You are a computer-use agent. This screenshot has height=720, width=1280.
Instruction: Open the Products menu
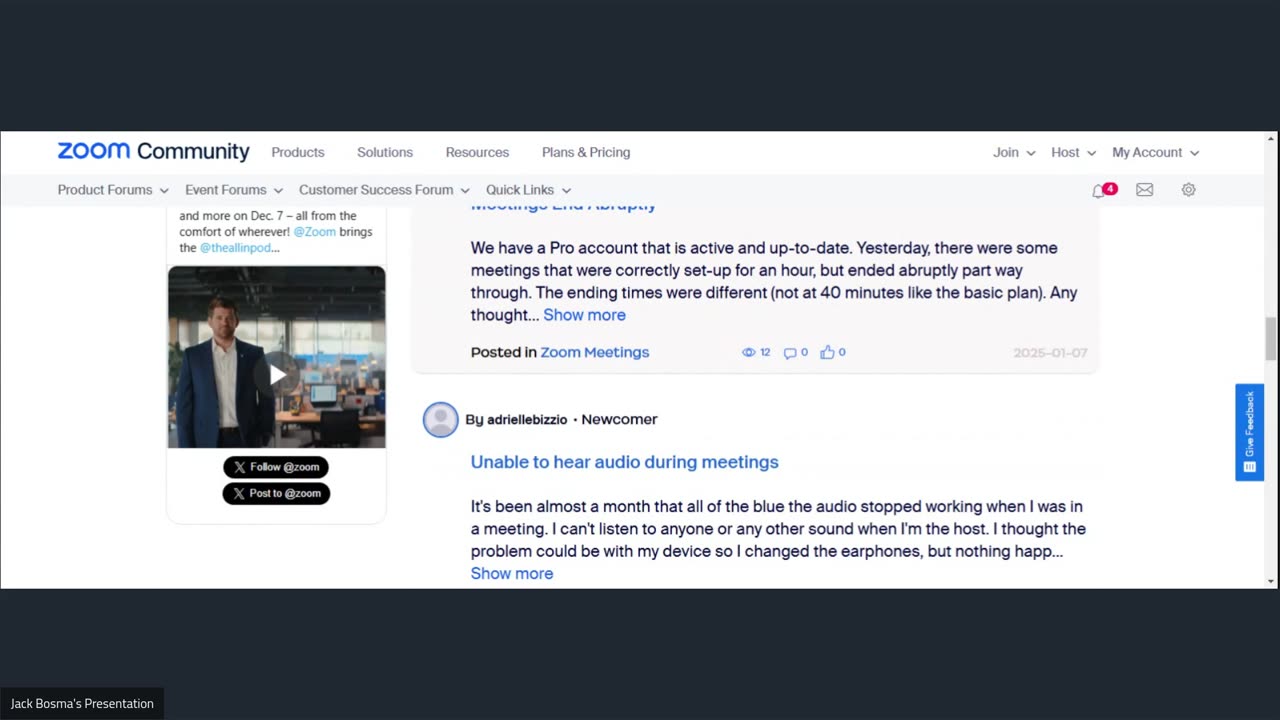(x=298, y=152)
